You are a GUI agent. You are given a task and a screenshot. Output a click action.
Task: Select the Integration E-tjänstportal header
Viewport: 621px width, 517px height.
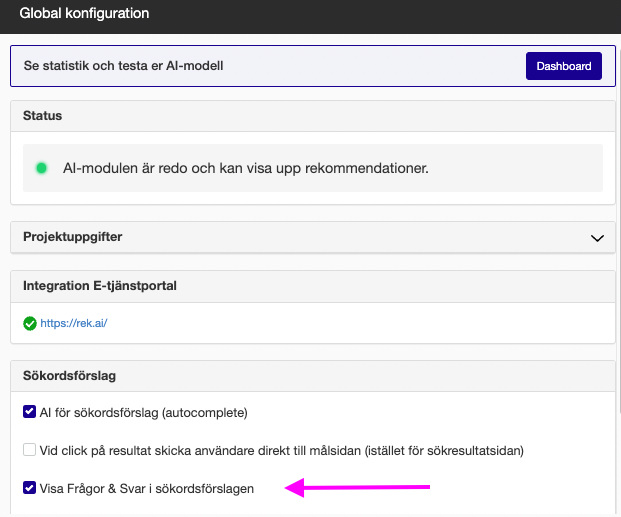coord(98,285)
